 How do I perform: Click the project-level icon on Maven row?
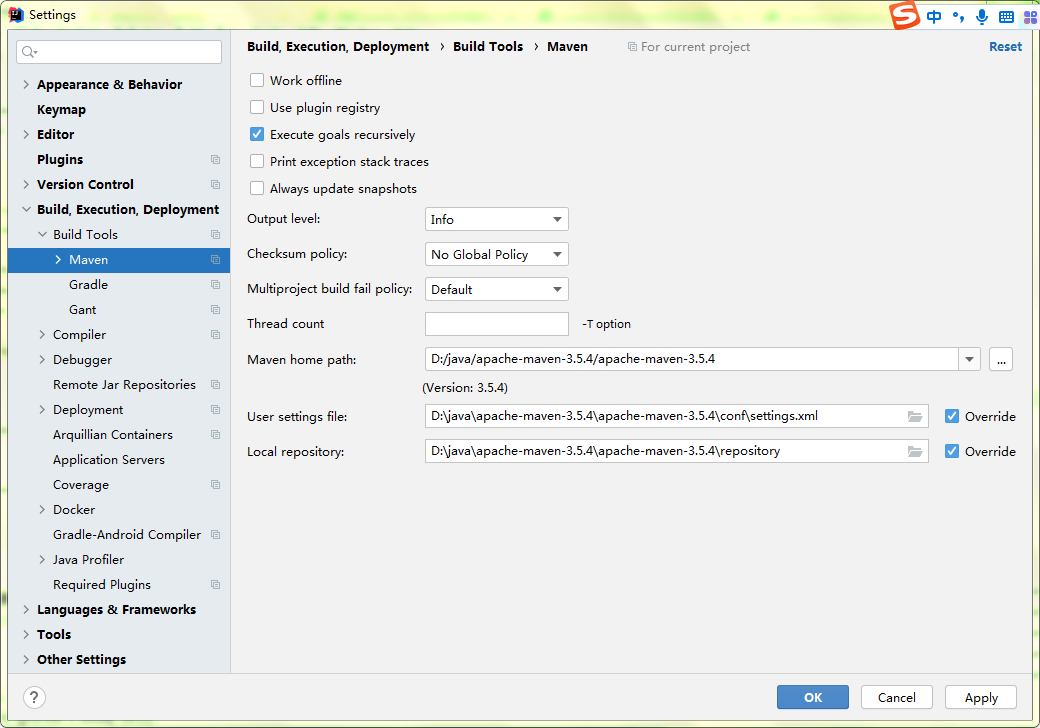pyautogui.click(x=216, y=260)
